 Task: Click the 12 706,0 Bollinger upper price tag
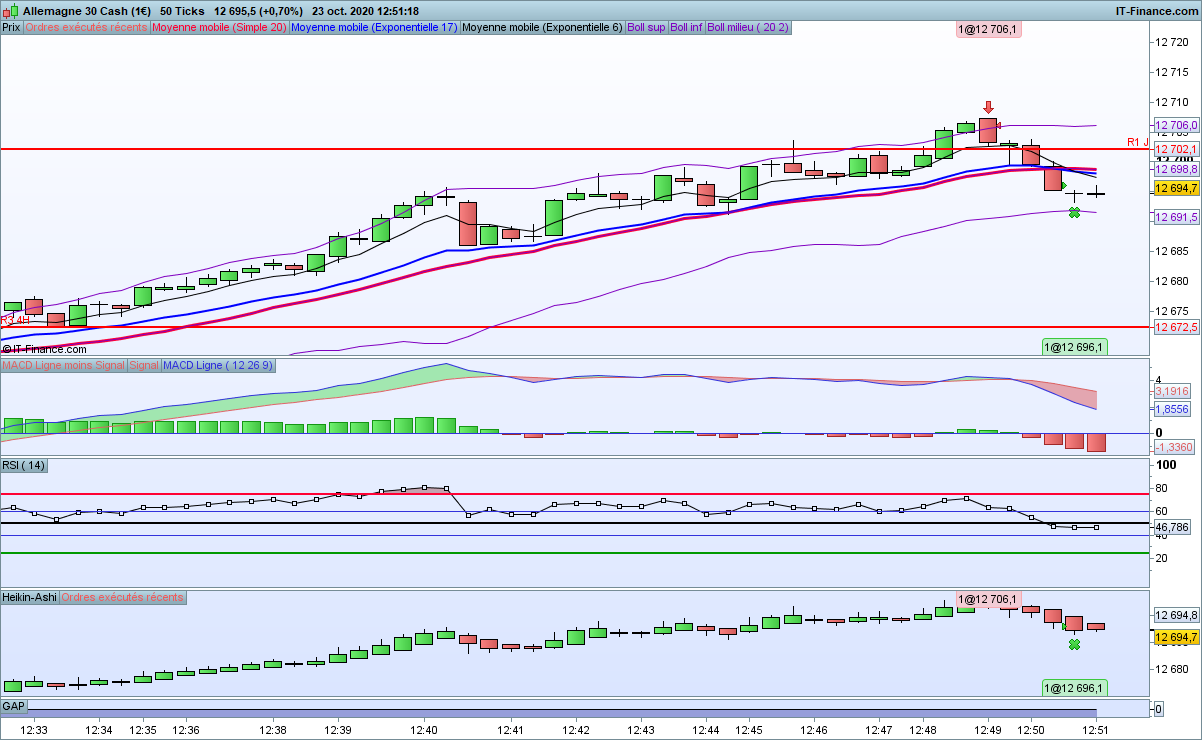(1176, 125)
